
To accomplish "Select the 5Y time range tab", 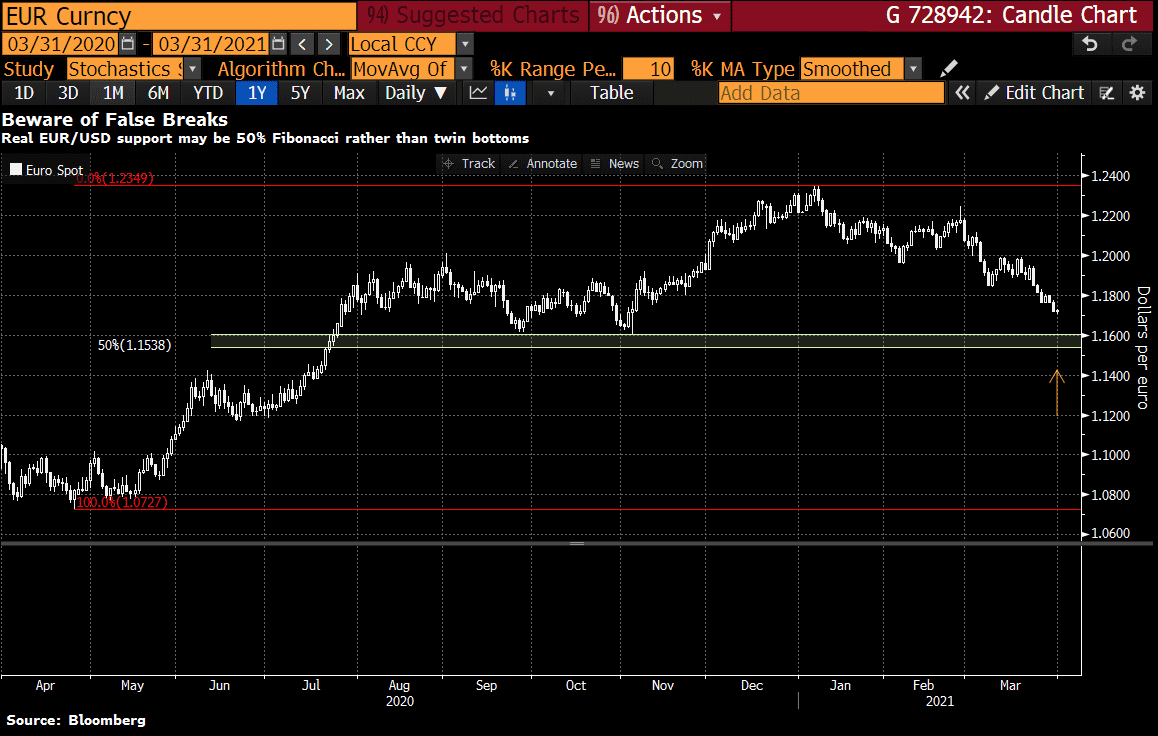I will (300, 93).
